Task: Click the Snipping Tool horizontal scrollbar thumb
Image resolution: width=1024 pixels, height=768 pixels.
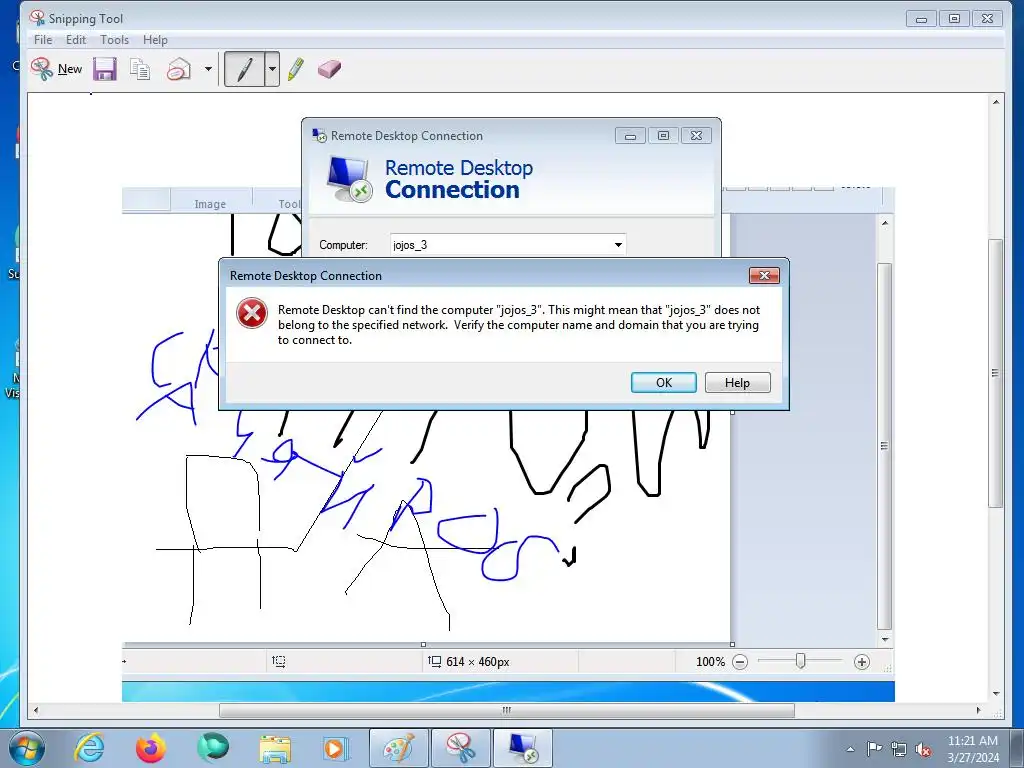Action: click(507, 710)
